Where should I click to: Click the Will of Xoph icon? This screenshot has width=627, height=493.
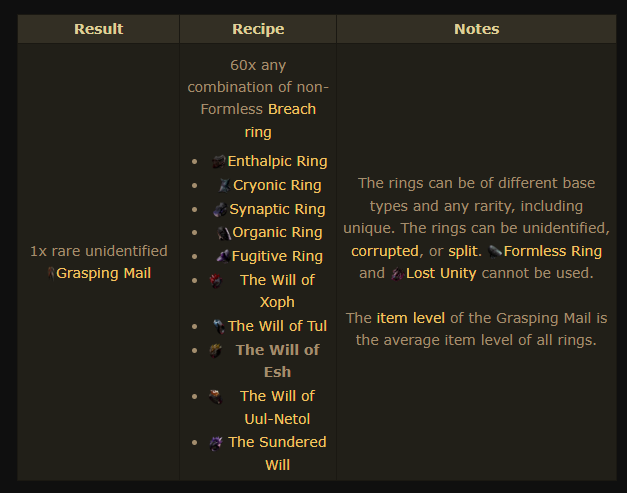[x=216, y=281]
